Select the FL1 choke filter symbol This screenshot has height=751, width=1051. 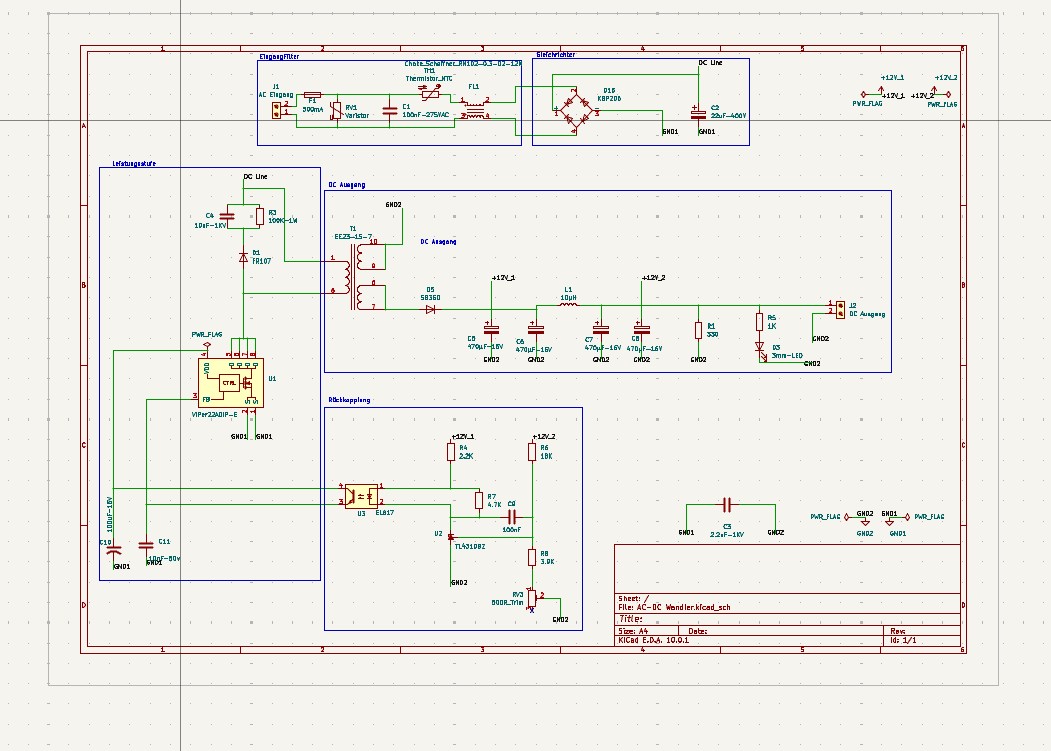pyautogui.click(x=475, y=110)
